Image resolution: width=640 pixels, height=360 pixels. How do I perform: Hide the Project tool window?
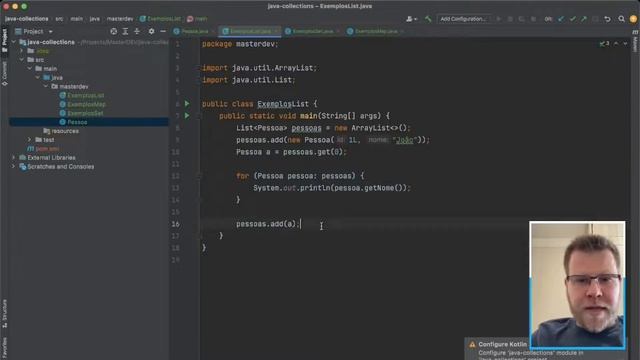coord(163,31)
